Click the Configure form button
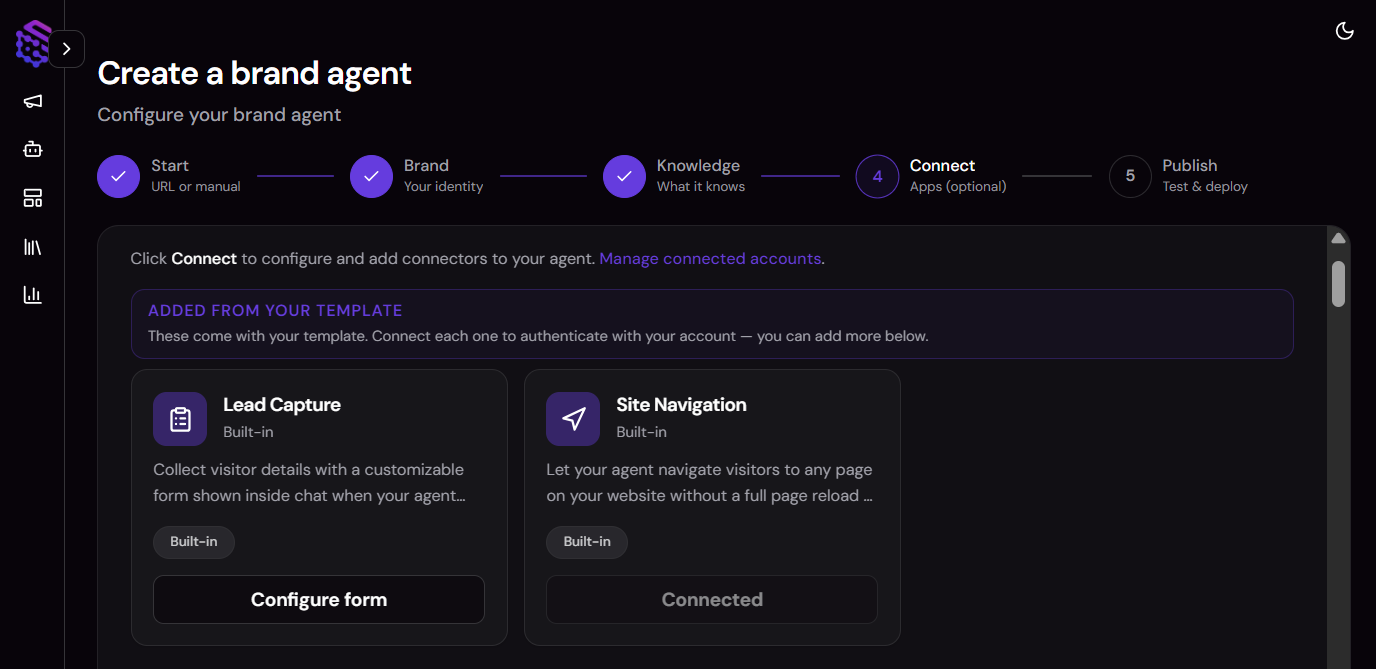This screenshot has height=669, width=1376. 319,600
